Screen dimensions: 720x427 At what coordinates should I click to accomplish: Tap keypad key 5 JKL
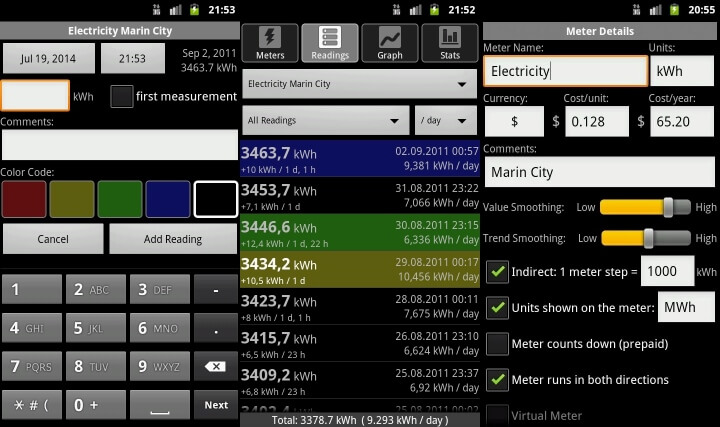96,328
